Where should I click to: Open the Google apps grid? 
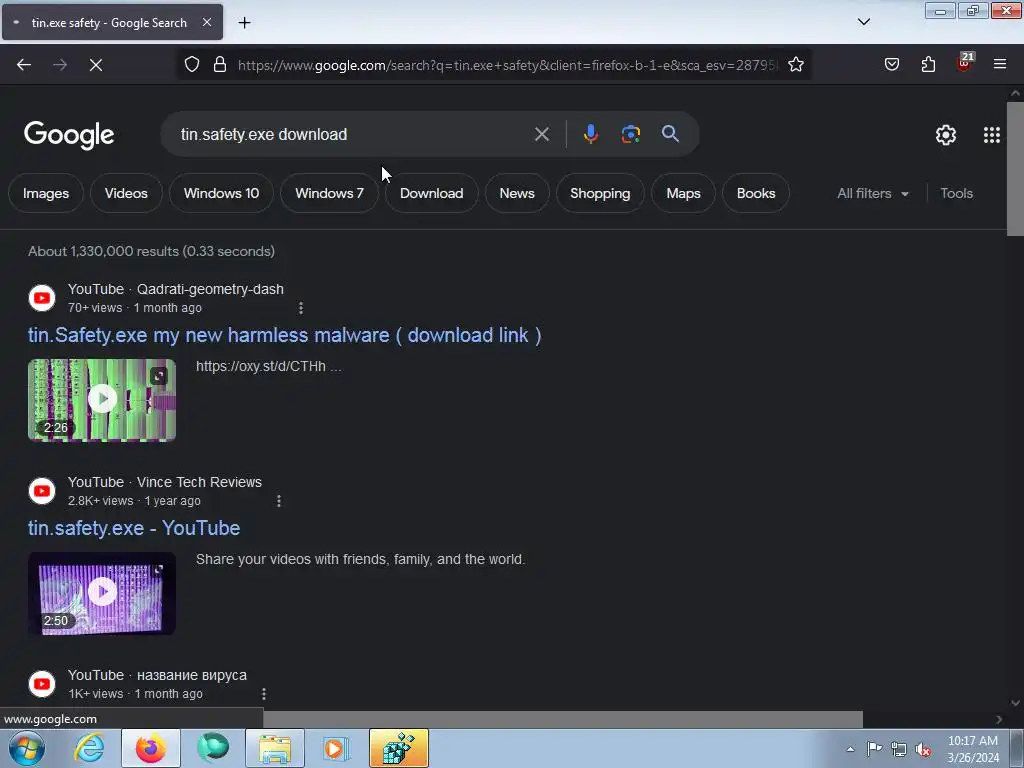pyautogui.click(x=991, y=135)
